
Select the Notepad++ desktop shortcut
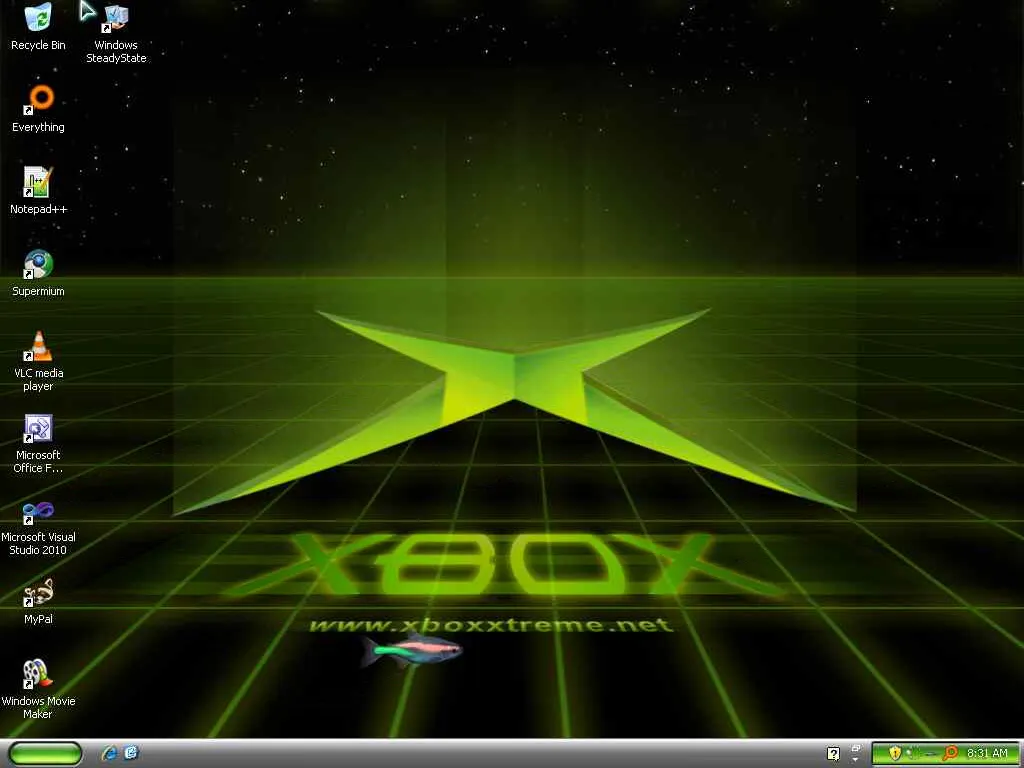coord(38,191)
